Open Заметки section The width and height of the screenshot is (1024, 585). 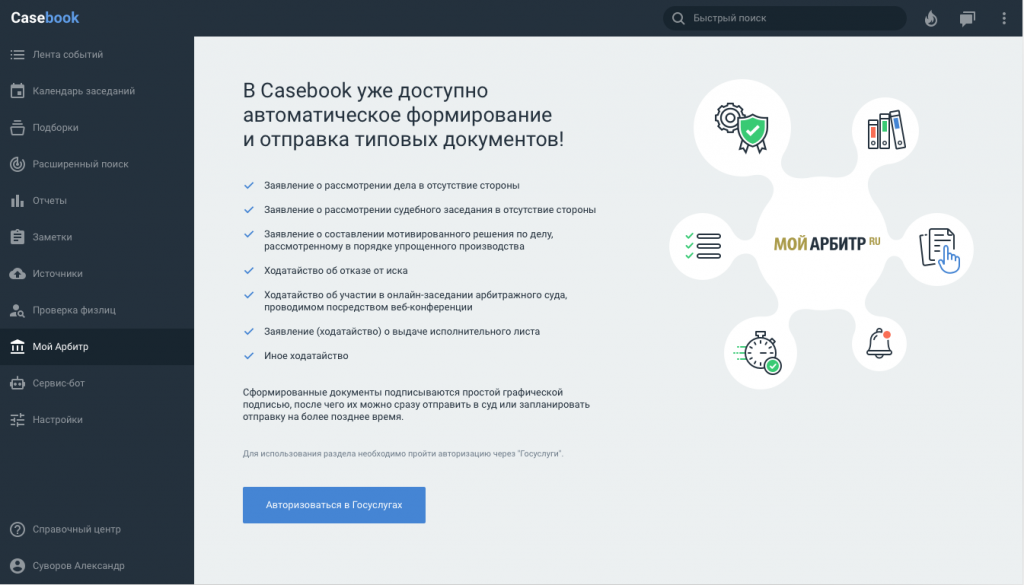(97, 237)
